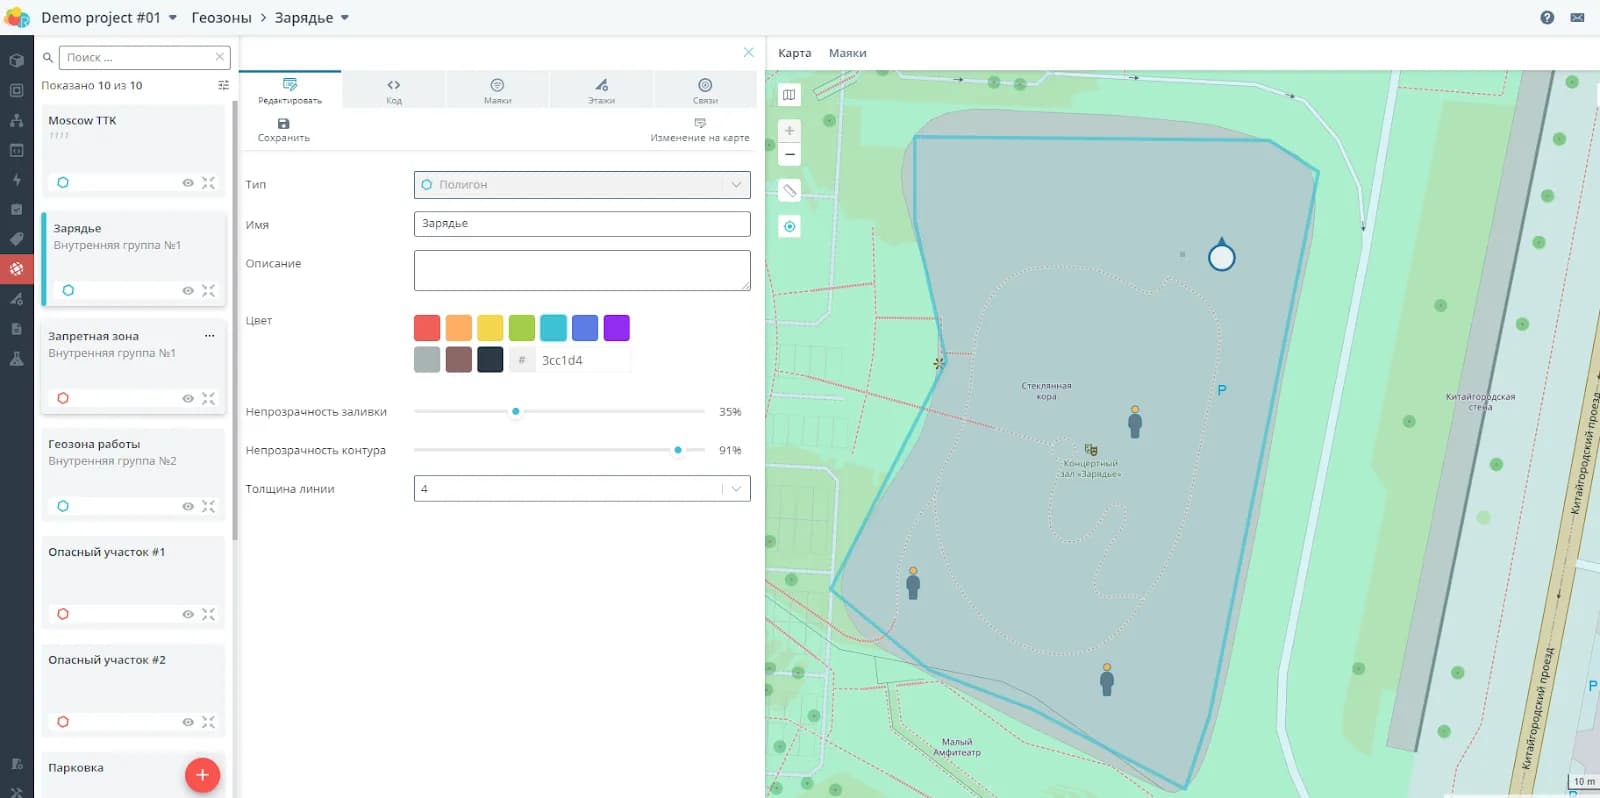Toggle visibility of Геозона работы
This screenshot has height=798, width=1600.
click(x=188, y=507)
